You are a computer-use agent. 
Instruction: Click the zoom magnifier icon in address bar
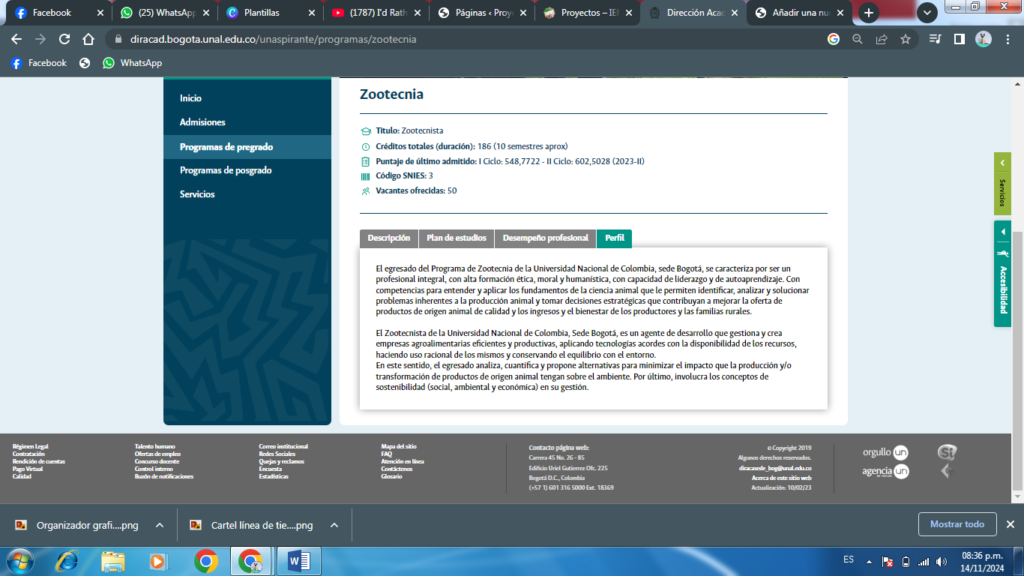coord(858,39)
